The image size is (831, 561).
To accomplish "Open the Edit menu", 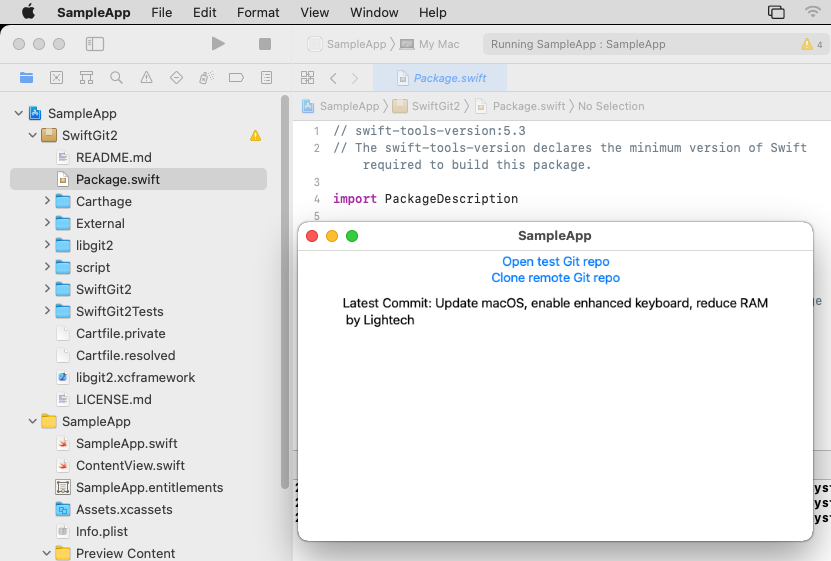I will [x=205, y=12].
